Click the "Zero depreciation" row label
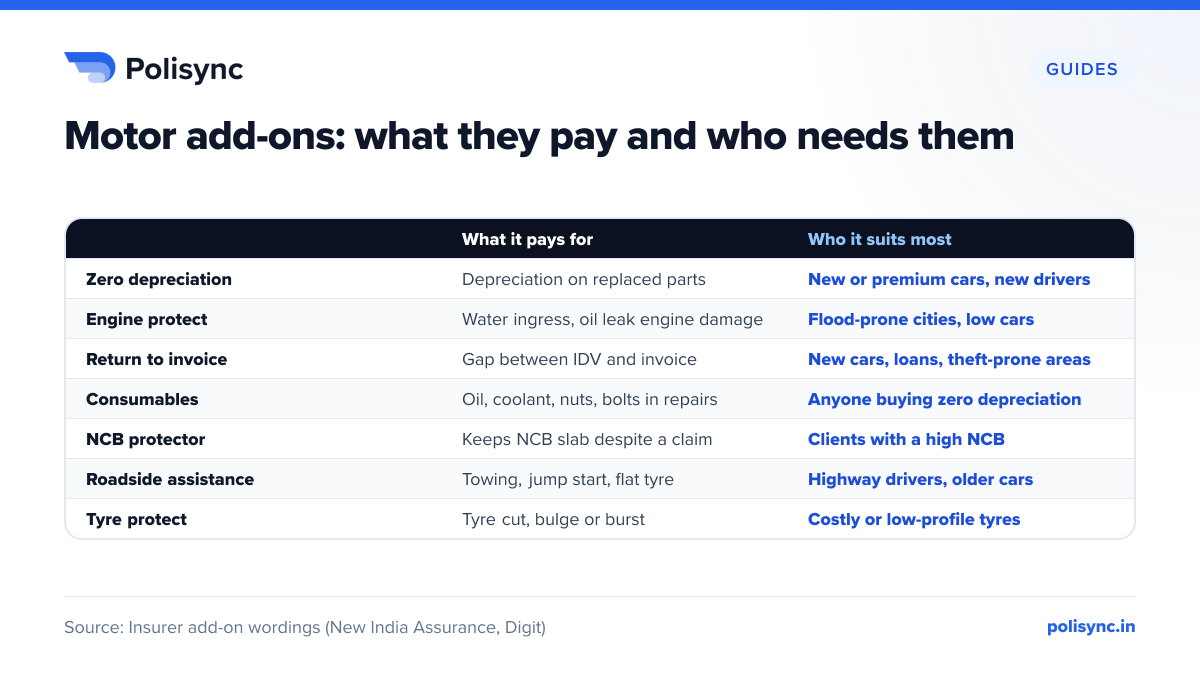 coord(159,280)
